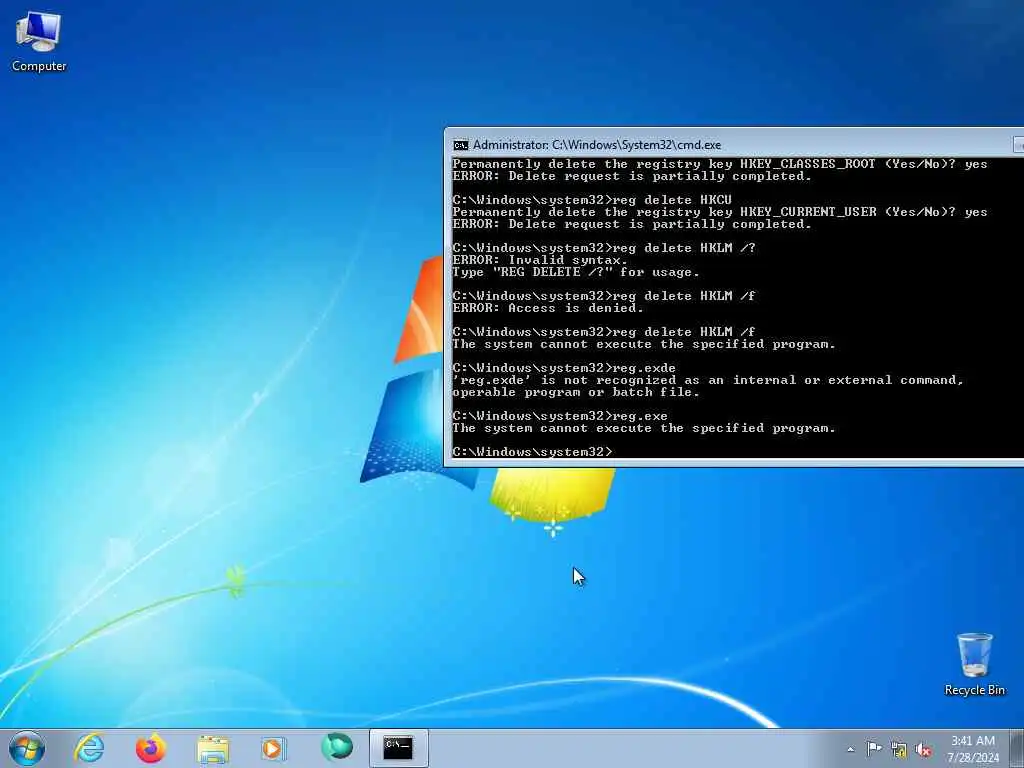Screen dimensions: 1024x768
Task: Open the Computer desktop icon
Action: point(39,40)
